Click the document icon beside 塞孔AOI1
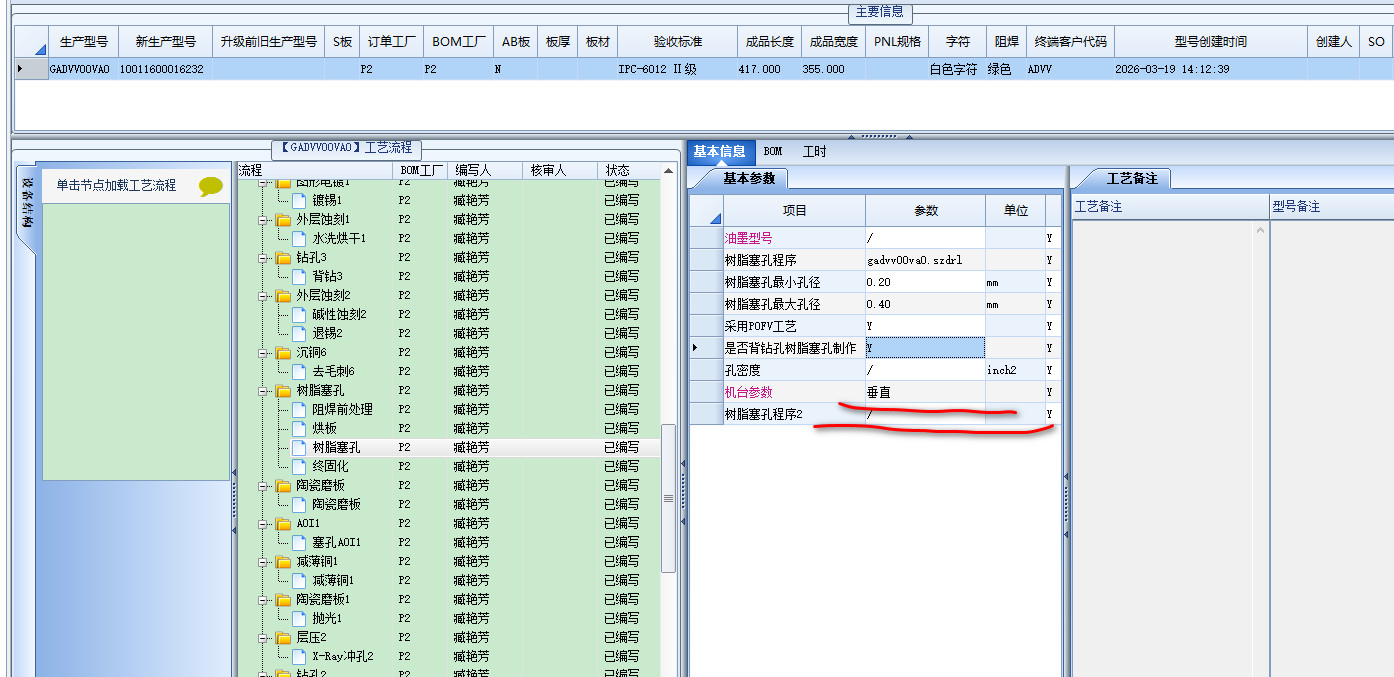Image resolution: width=1394 pixels, height=677 pixels. 299,542
